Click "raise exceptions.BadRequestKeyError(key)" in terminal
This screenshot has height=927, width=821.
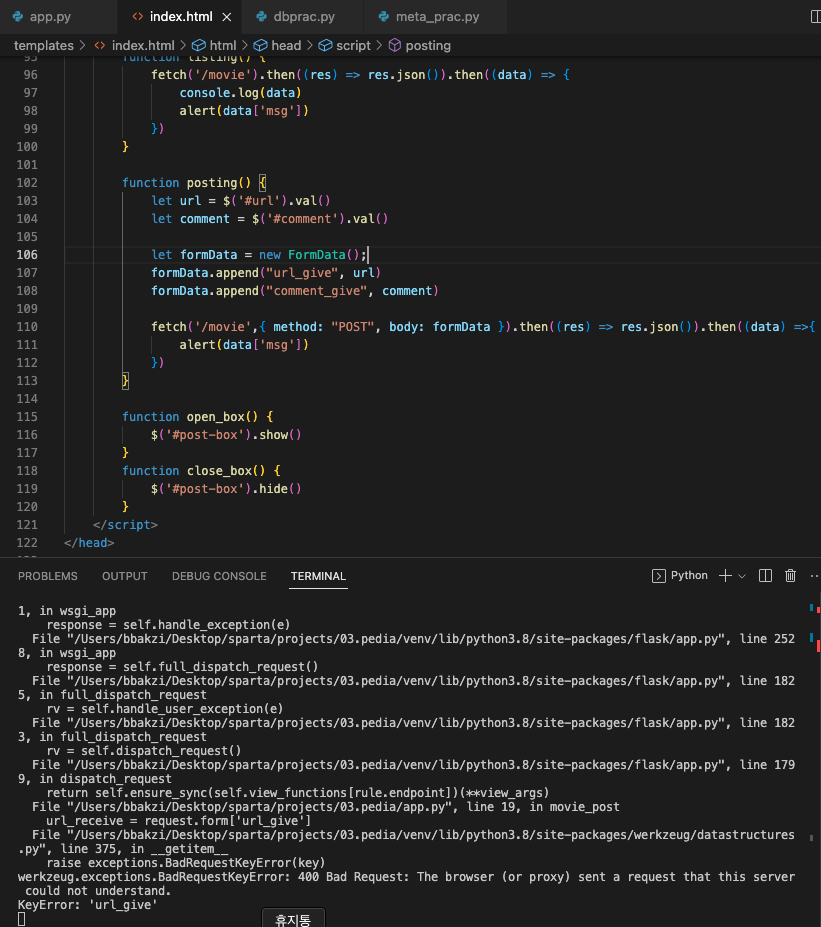[186, 863]
